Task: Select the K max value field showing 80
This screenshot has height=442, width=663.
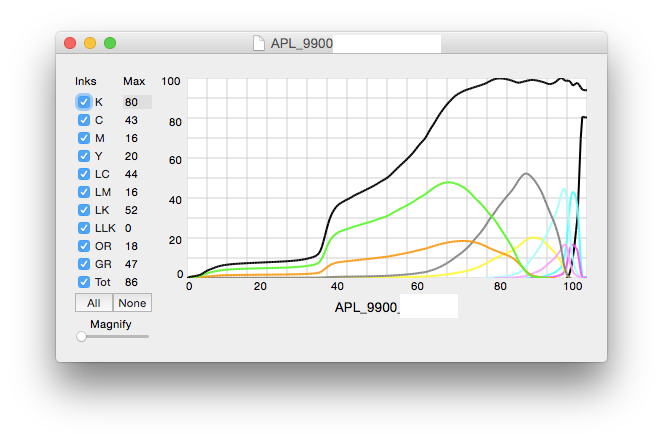Action: click(x=136, y=102)
